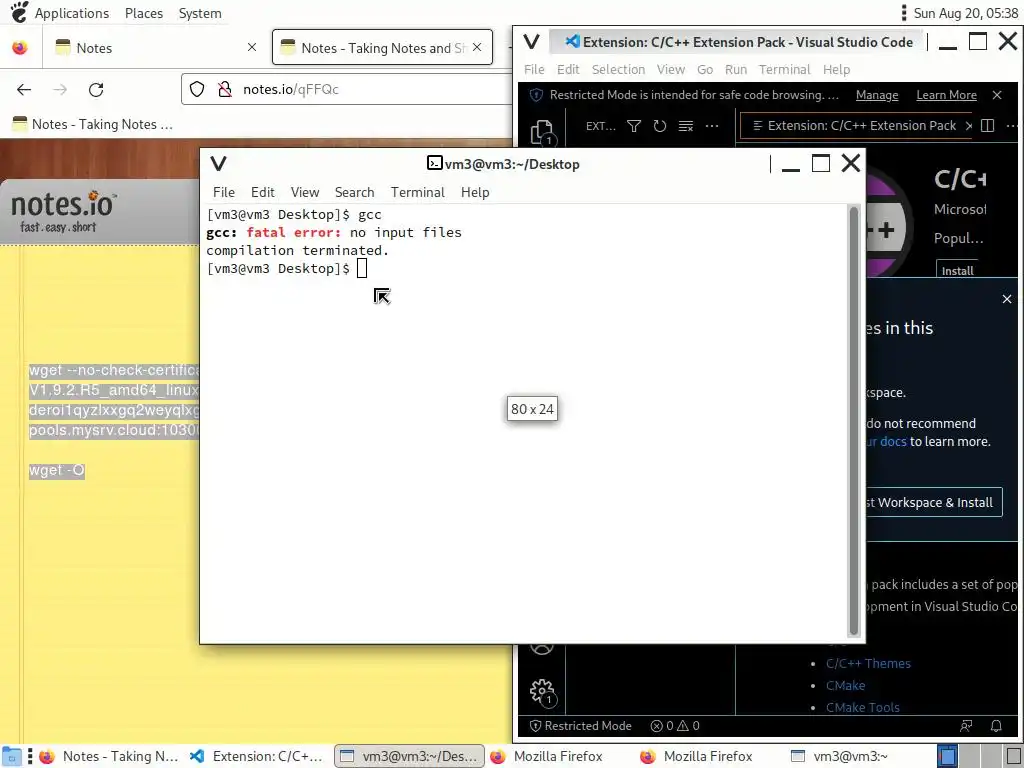Image resolution: width=1024 pixels, height=768 pixels.
Task: Open the VS Code Go menu
Action: click(705, 69)
